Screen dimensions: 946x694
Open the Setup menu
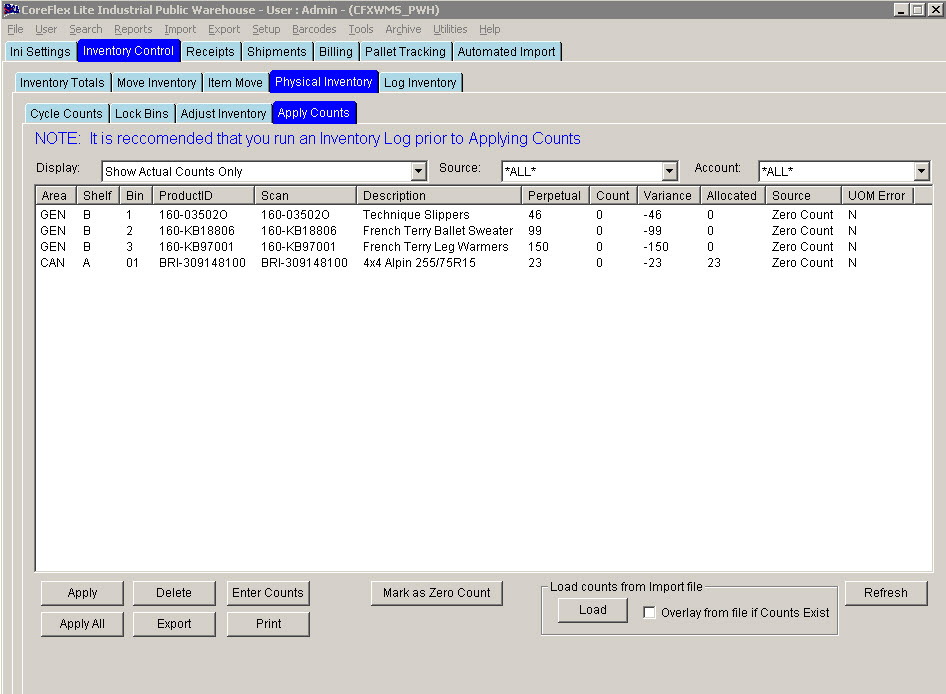tap(266, 29)
